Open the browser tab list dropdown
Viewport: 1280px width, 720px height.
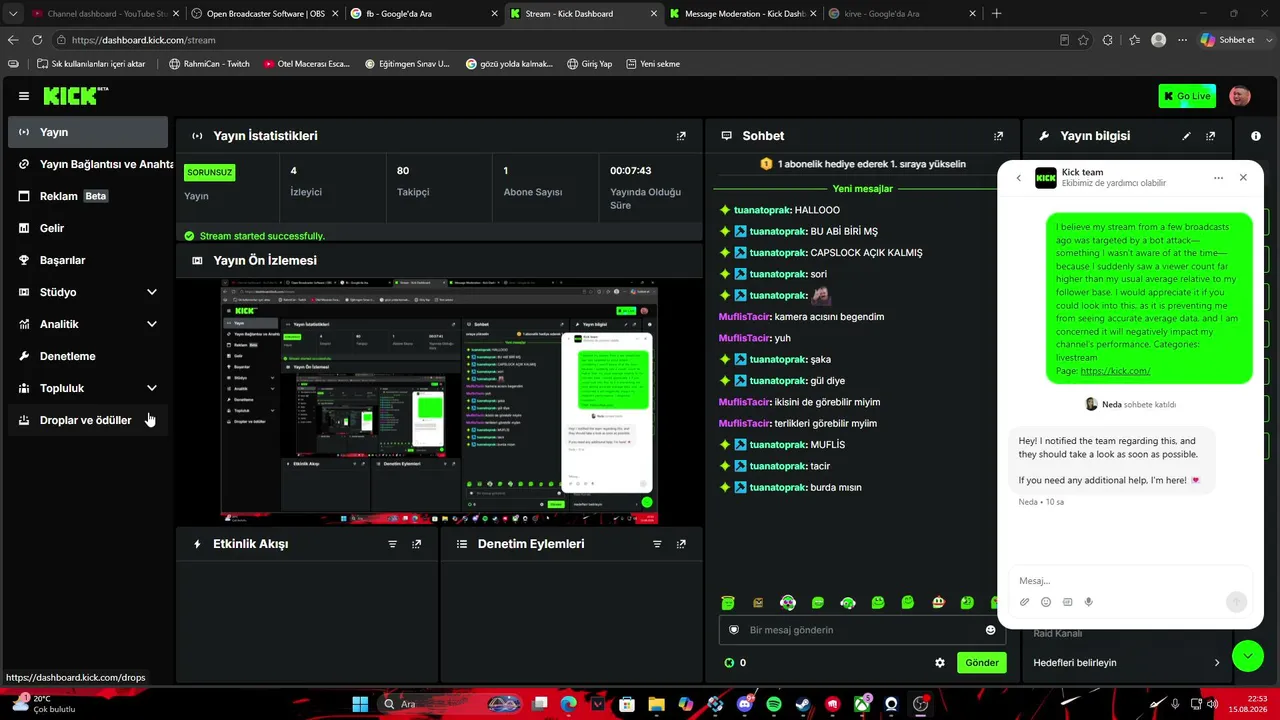(x=12, y=14)
